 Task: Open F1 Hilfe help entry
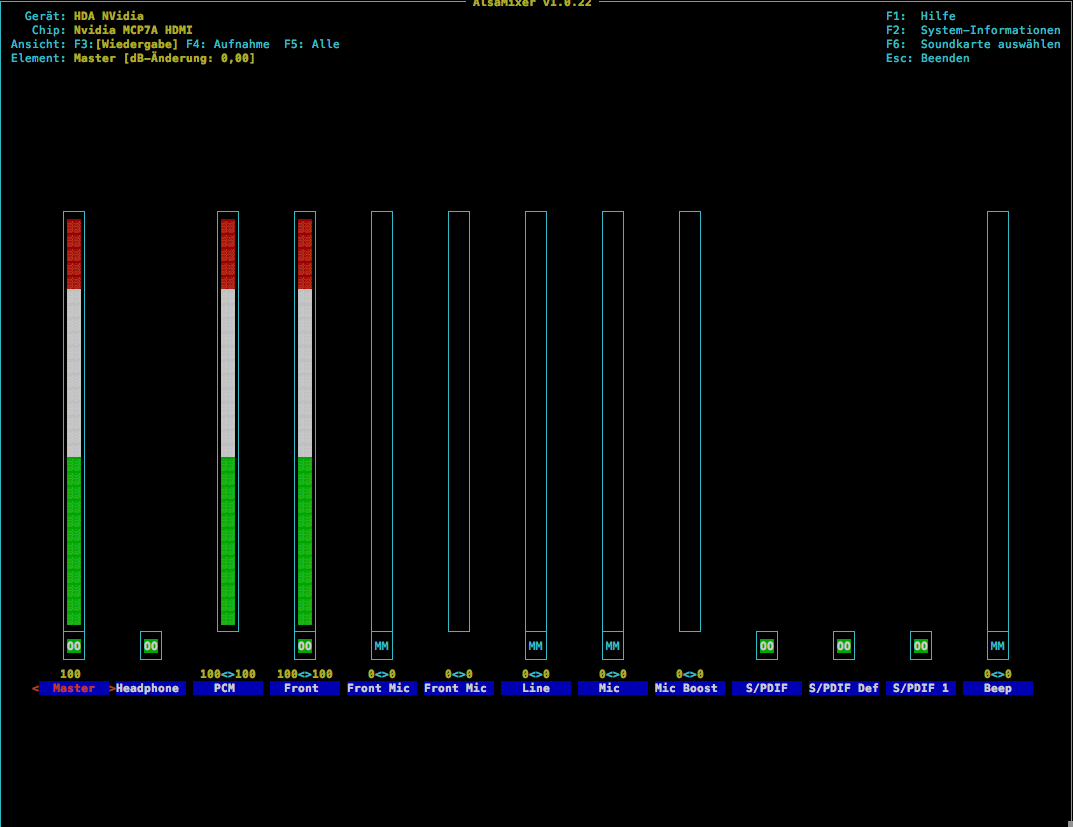click(x=921, y=16)
